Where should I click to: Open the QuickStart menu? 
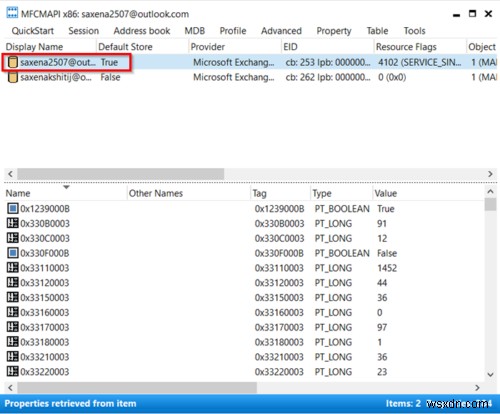click(33, 31)
